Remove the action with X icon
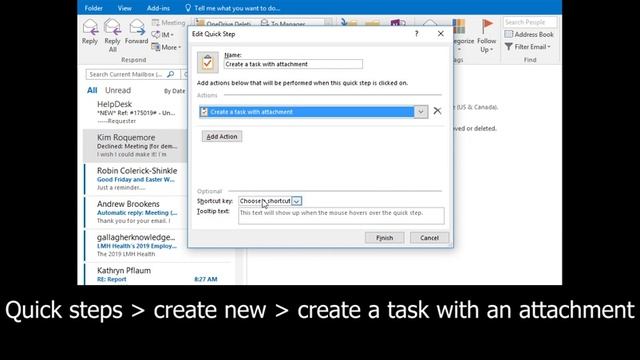 click(437, 111)
